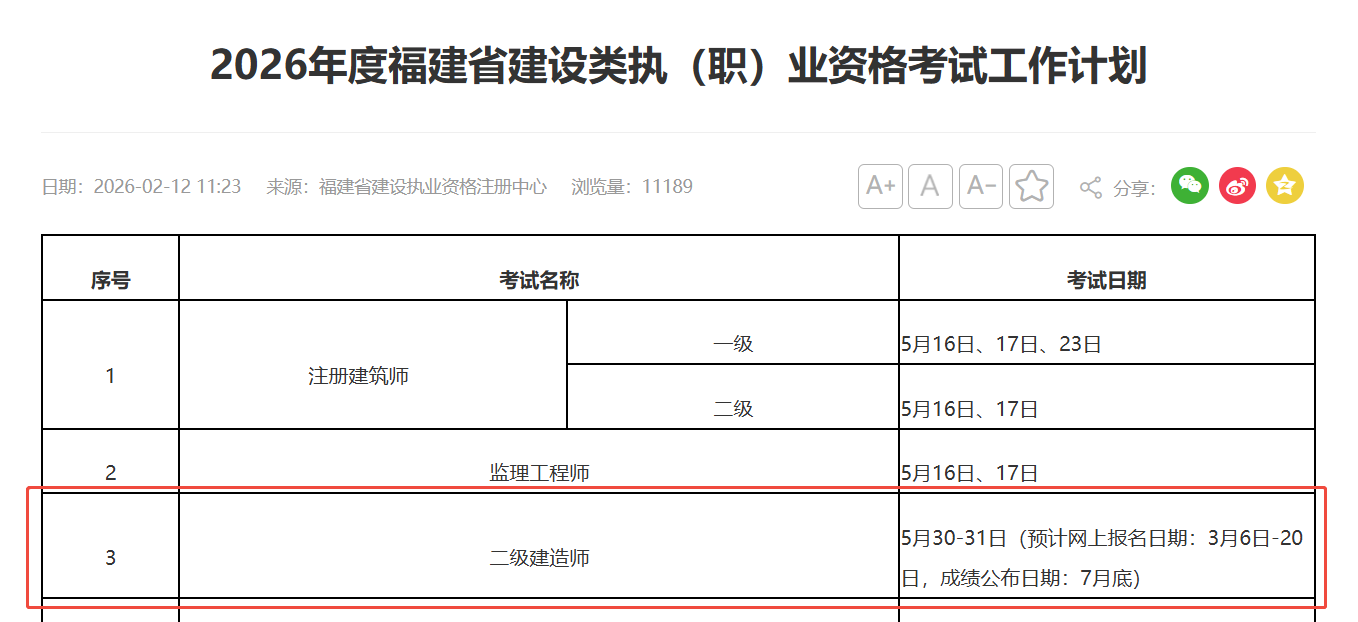Click the share nodes icon
This screenshot has width=1358, height=622.
[x=1091, y=187]
